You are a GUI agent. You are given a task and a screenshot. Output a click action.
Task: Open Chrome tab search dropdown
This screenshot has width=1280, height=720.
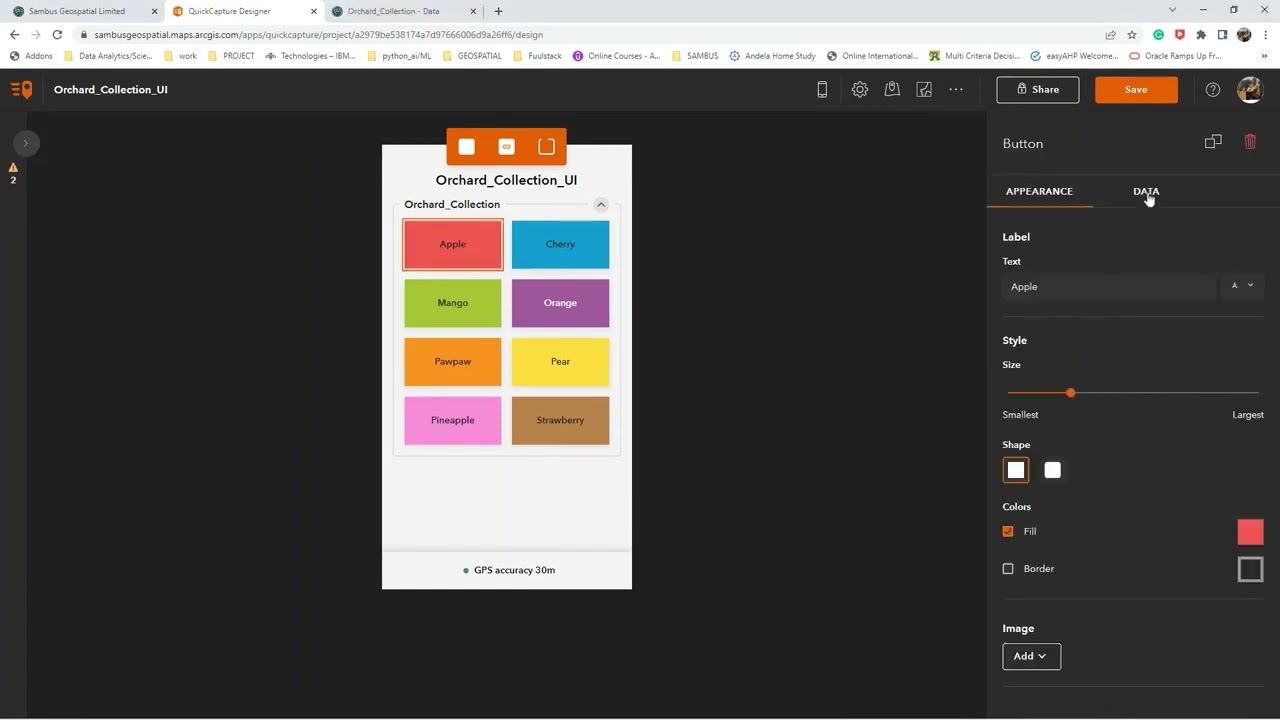(1172, 10)
